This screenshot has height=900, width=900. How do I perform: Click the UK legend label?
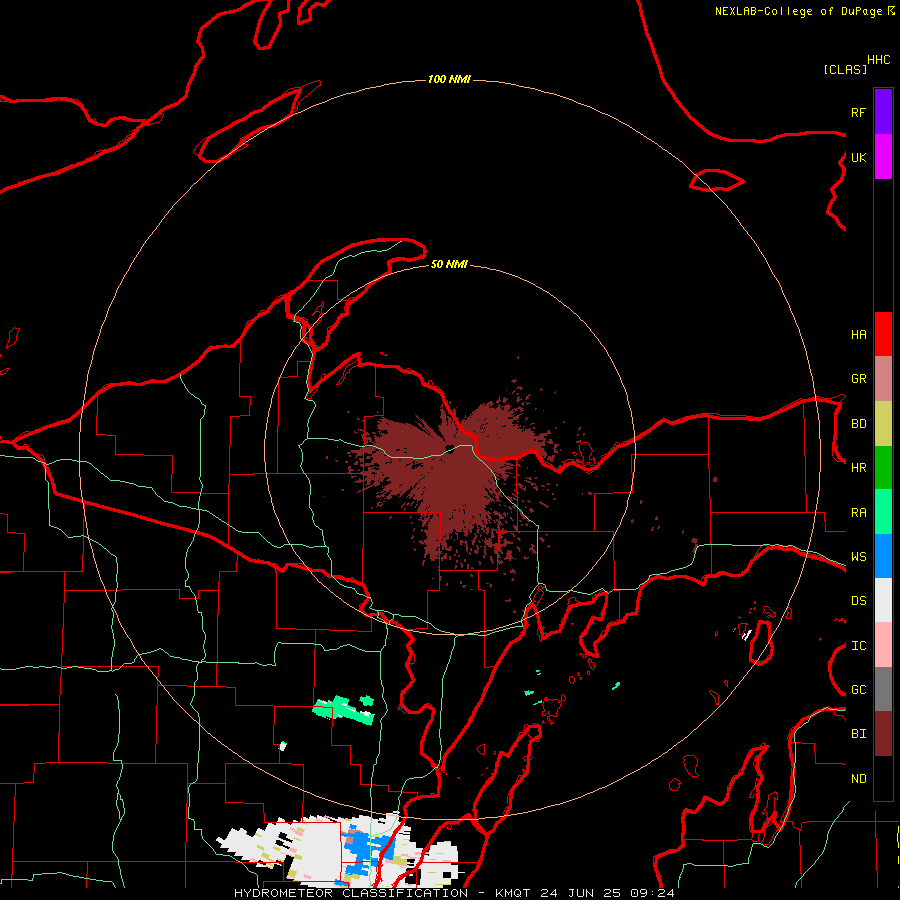coord(858,157)
